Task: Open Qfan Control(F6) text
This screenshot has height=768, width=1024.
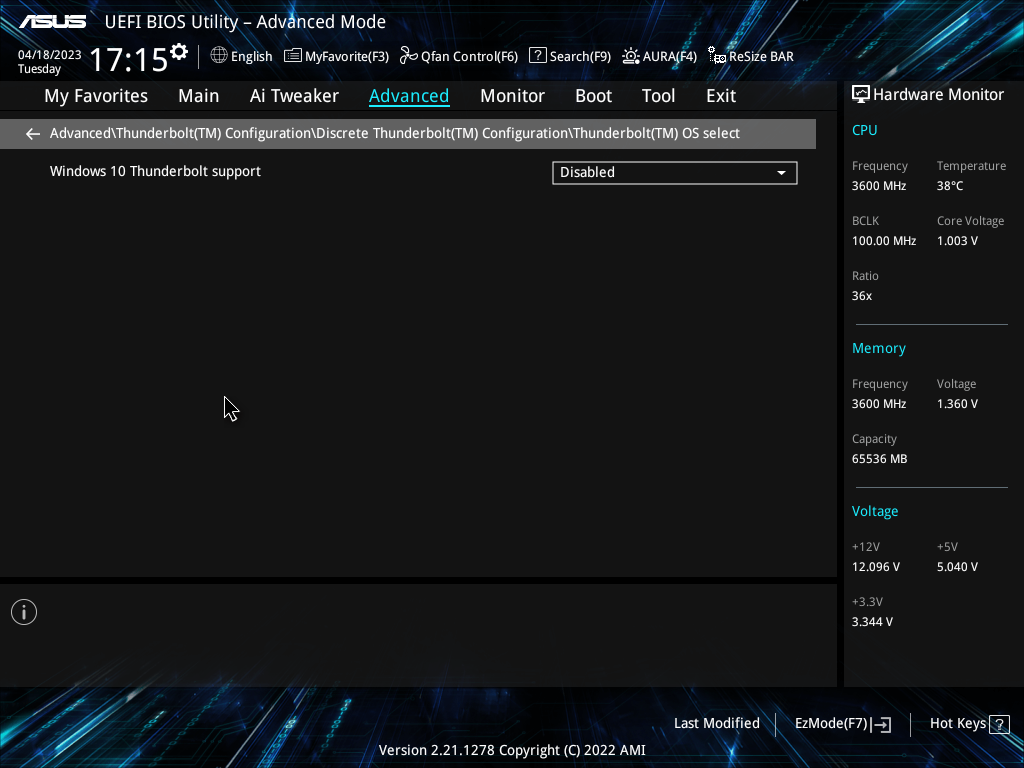Action: (x=469, y=57)
